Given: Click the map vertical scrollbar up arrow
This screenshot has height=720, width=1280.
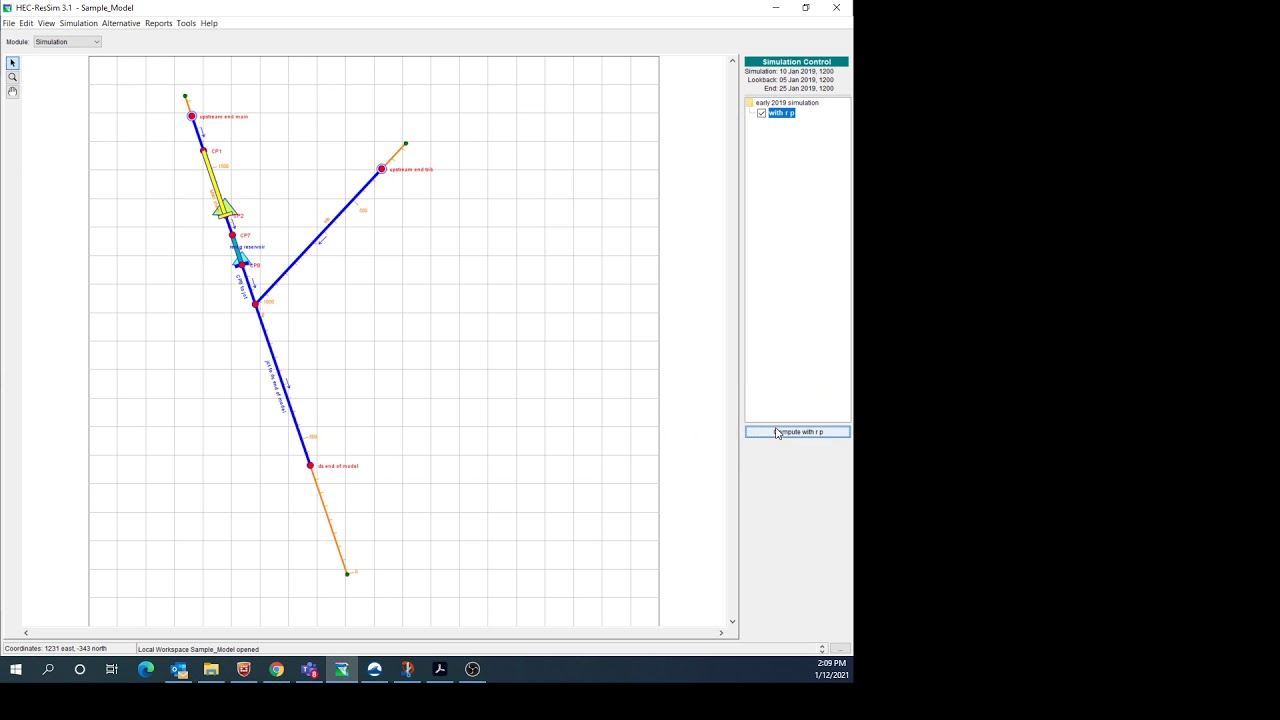Looking at the screenshot, I should pos(733,62).
